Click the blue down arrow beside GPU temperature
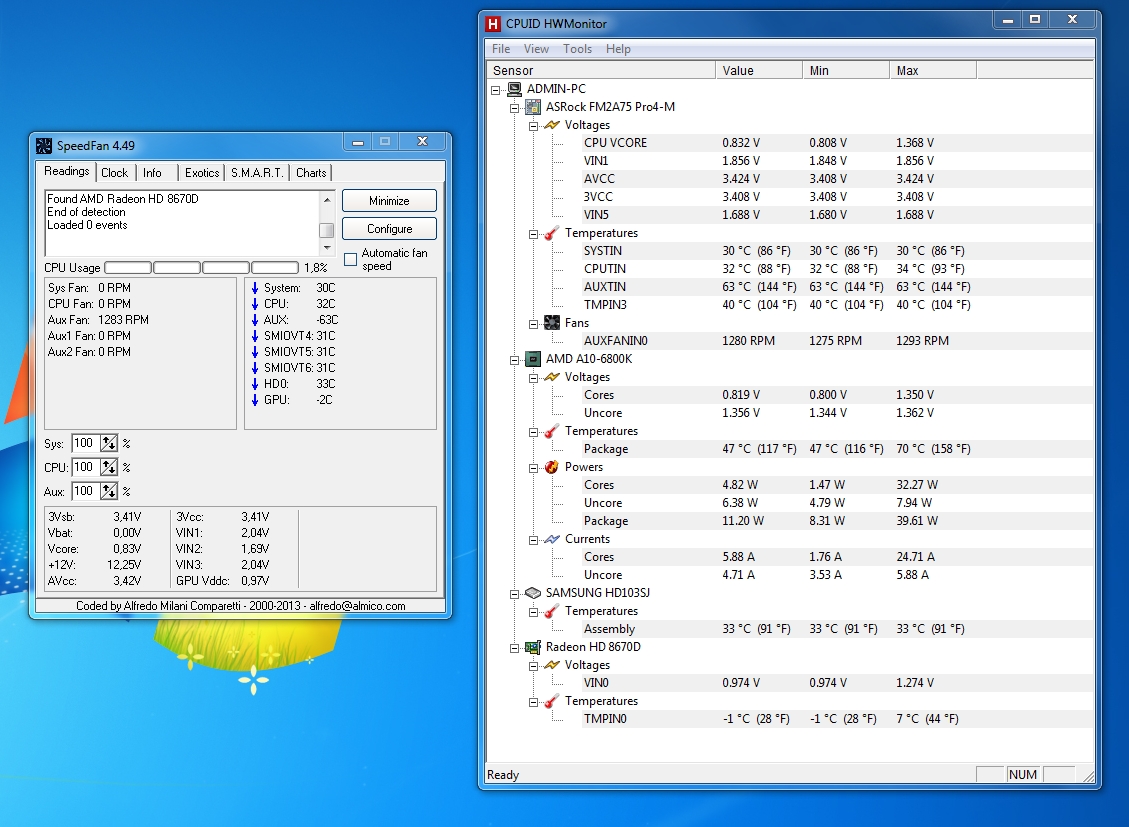The image size is (1129, 827). (255, 399)
